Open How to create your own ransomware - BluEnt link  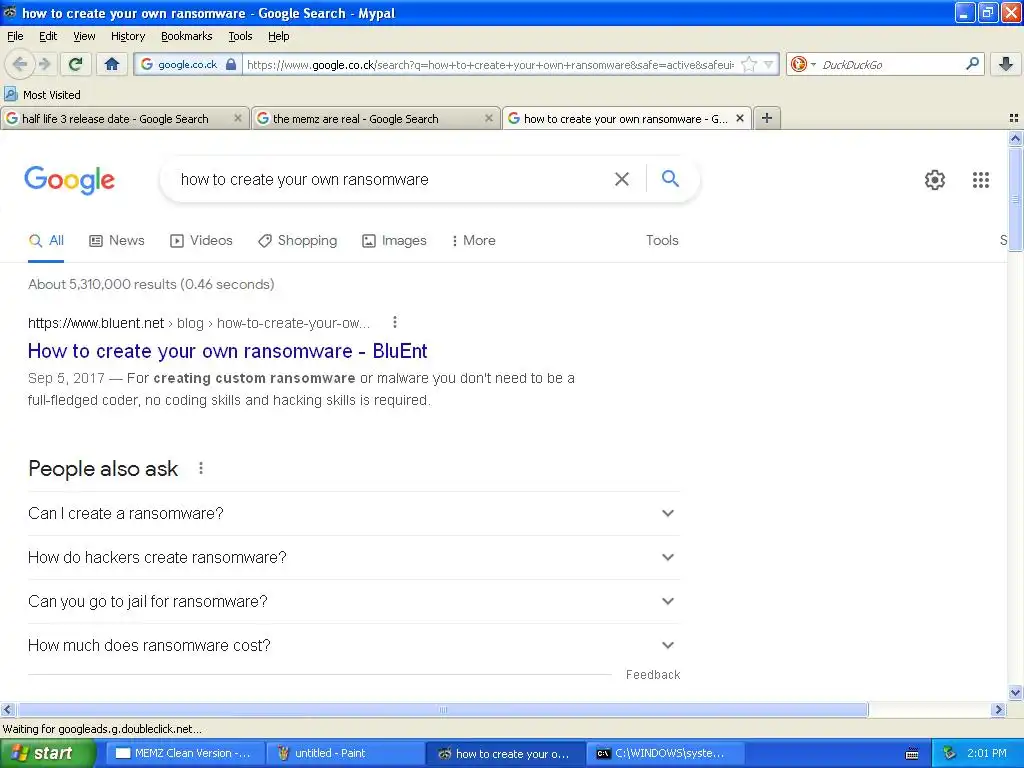[x=227, y=351]
